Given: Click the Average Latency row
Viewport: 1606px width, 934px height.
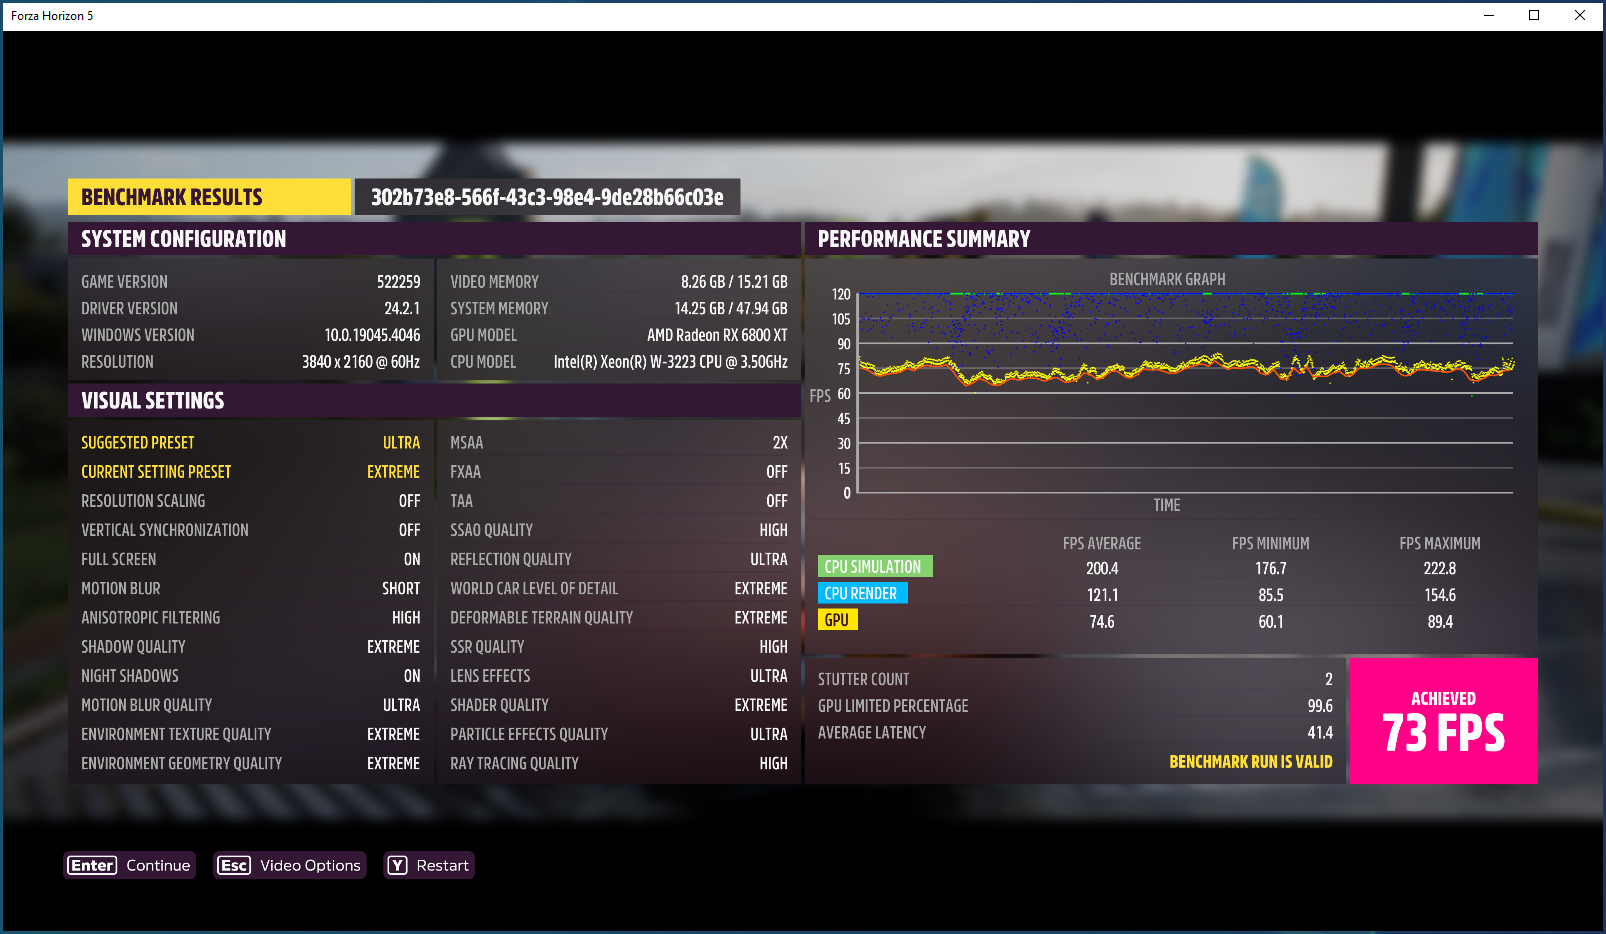Looking at the screenshot, I should coord(1075,733).
